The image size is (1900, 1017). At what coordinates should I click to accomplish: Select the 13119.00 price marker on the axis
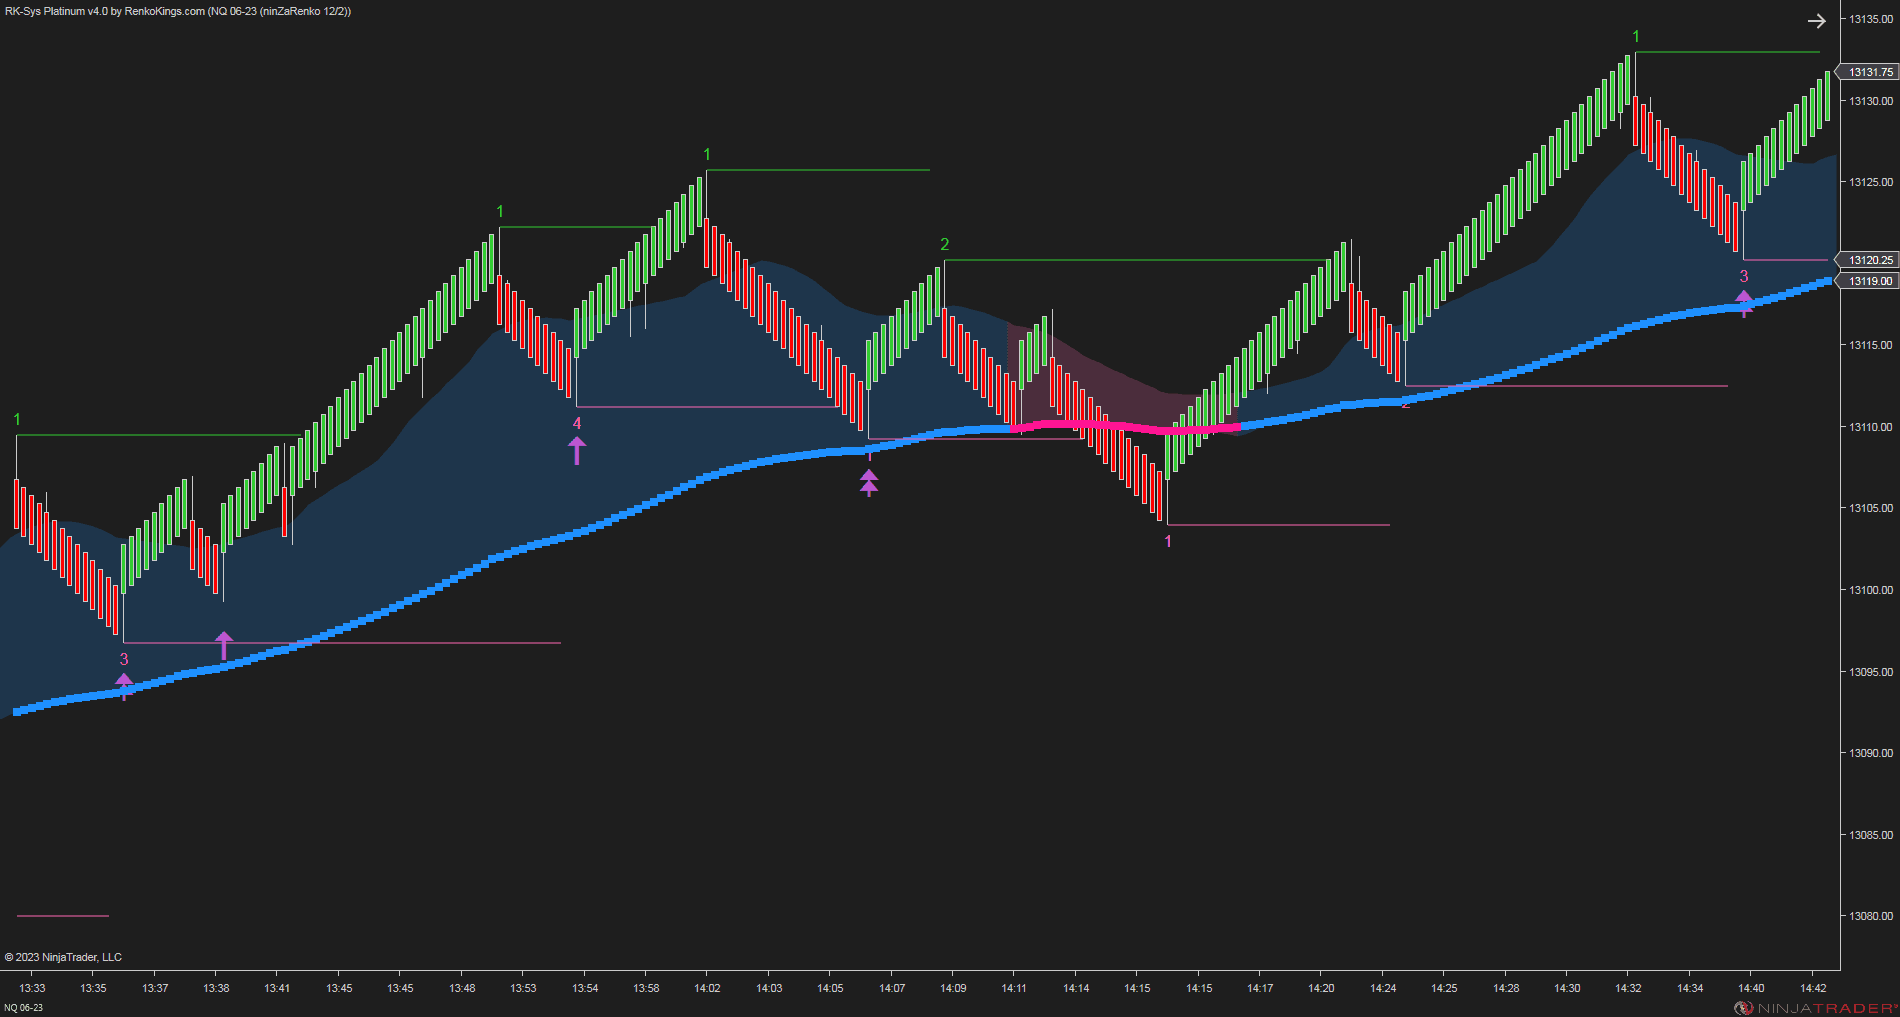[1868, 281]
